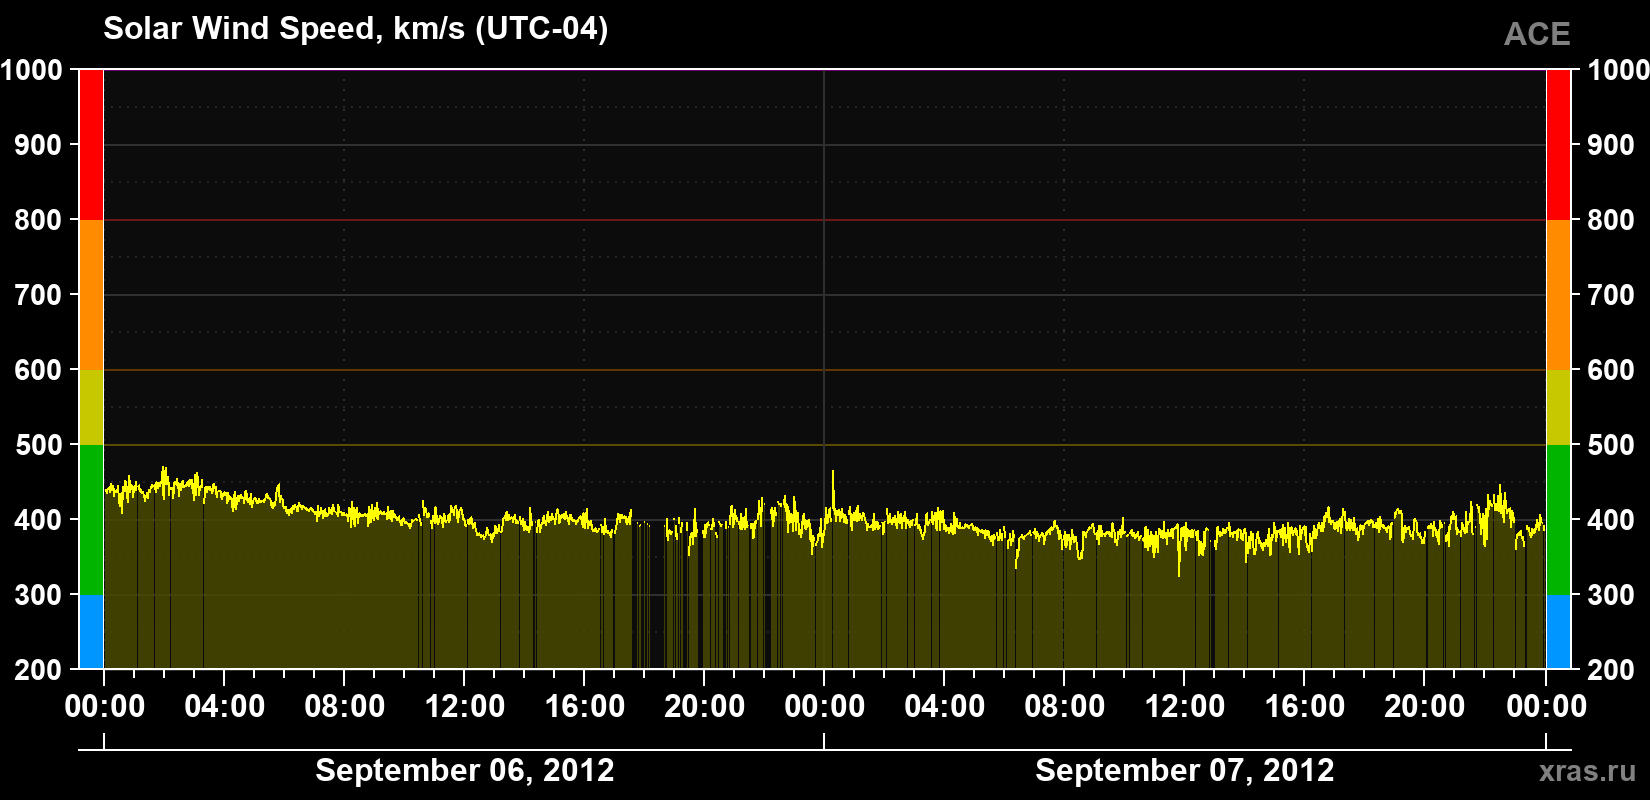
Task: Click the 1000 value on the right axis
Action: [1618, 70]
